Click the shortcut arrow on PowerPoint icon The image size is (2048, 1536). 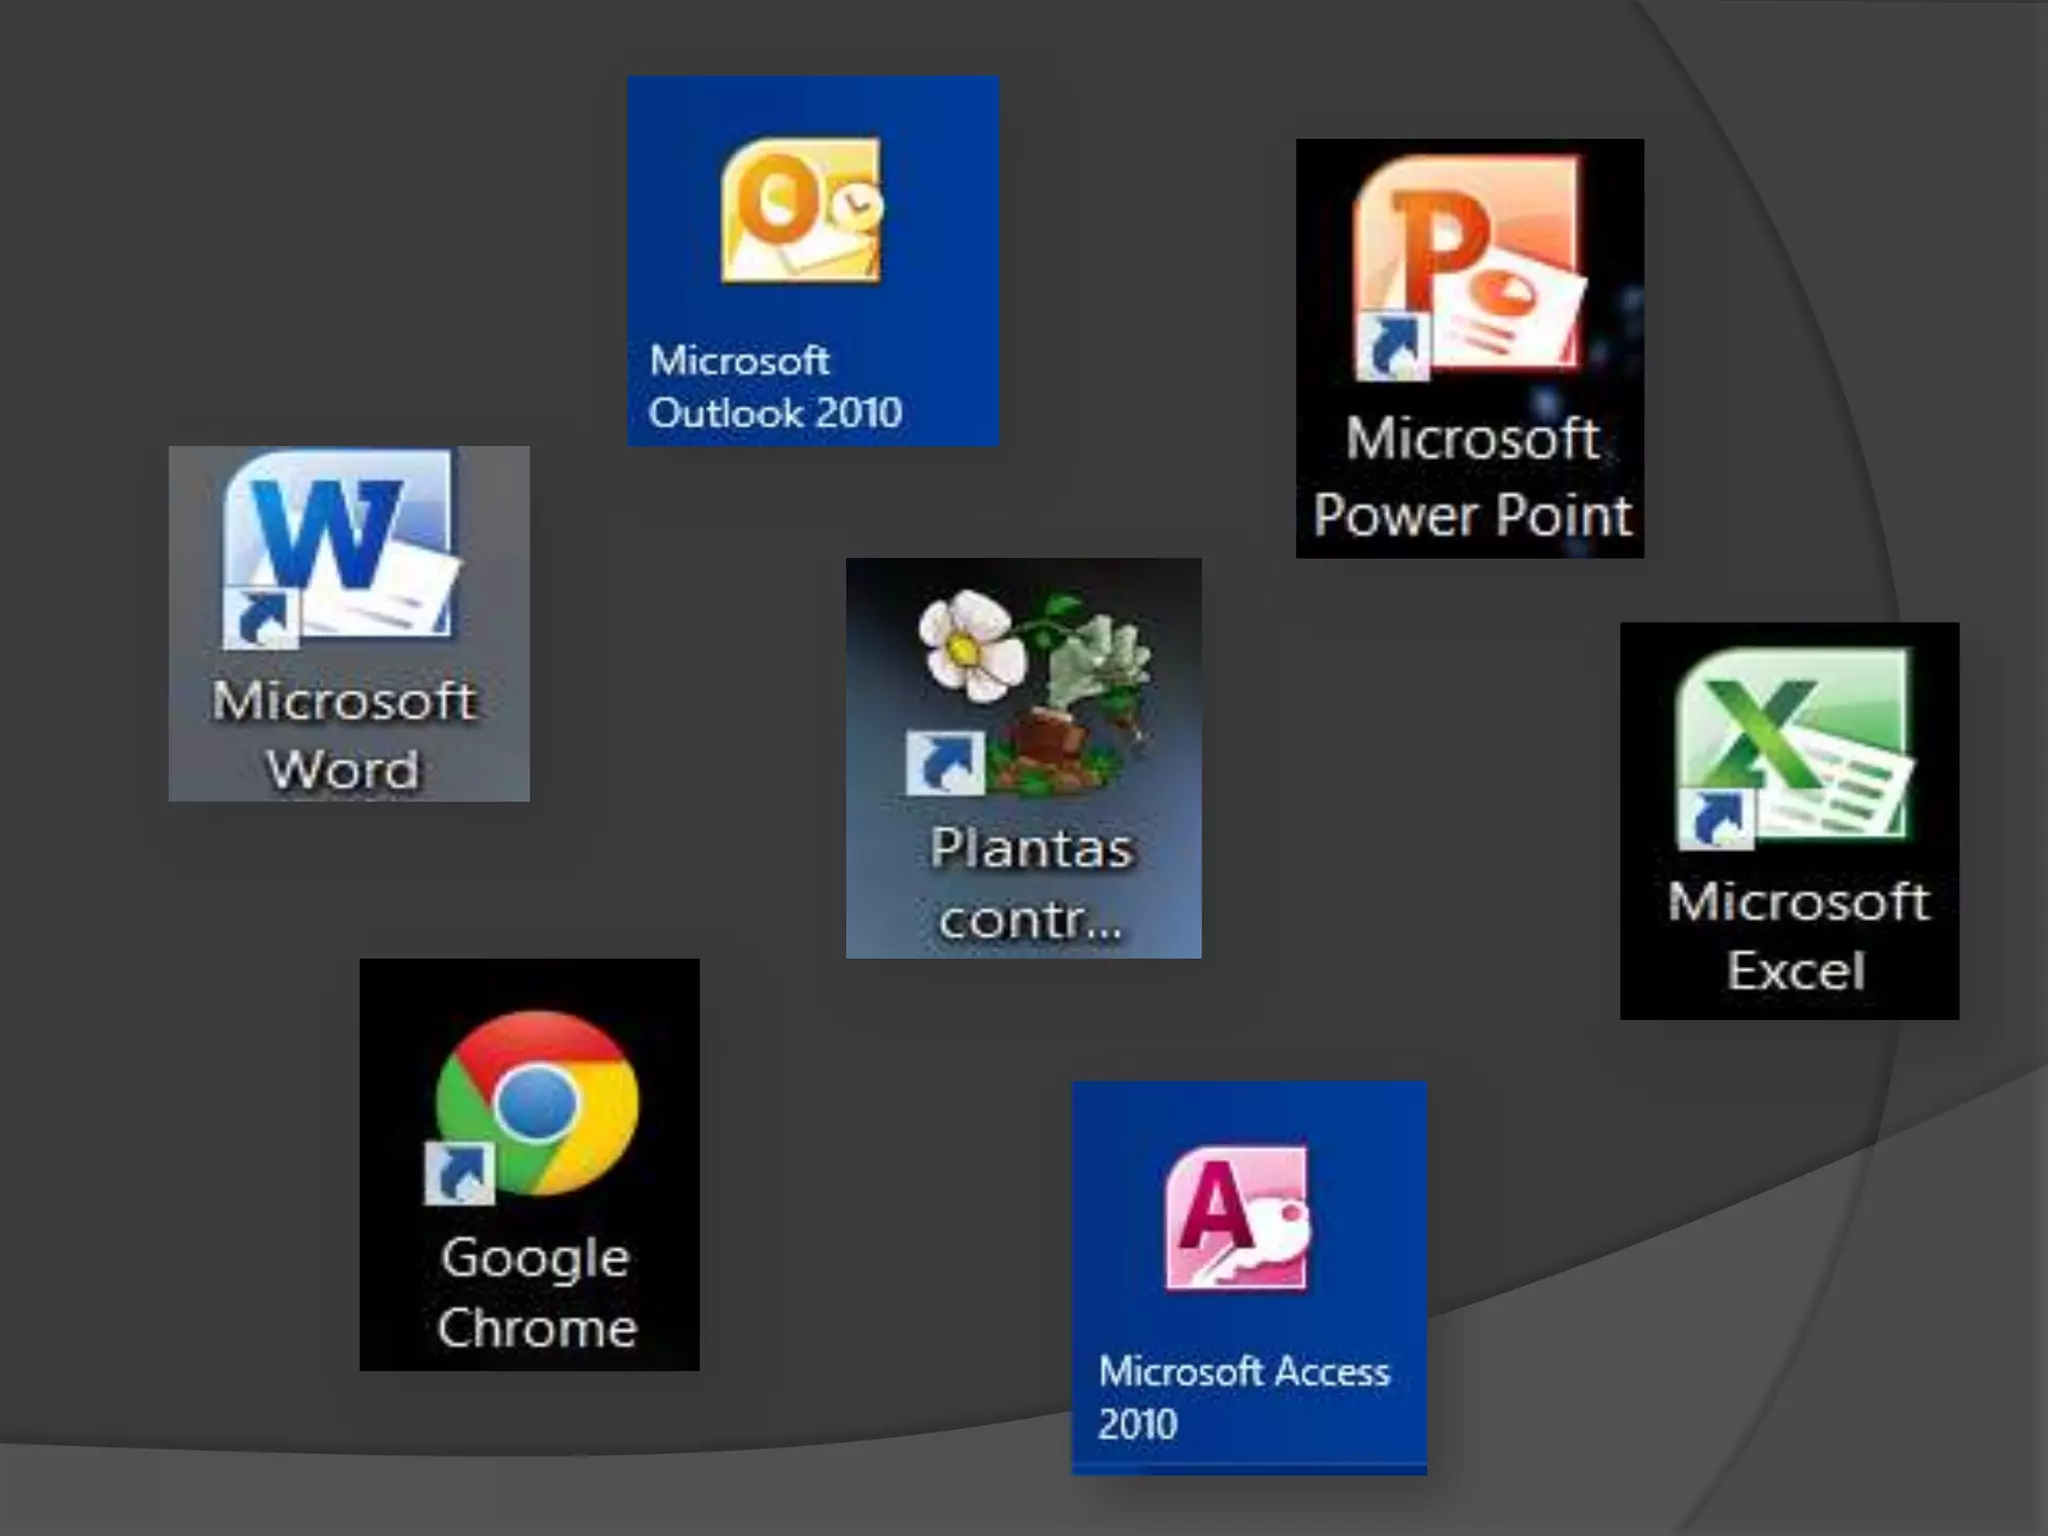[1392, 346]
